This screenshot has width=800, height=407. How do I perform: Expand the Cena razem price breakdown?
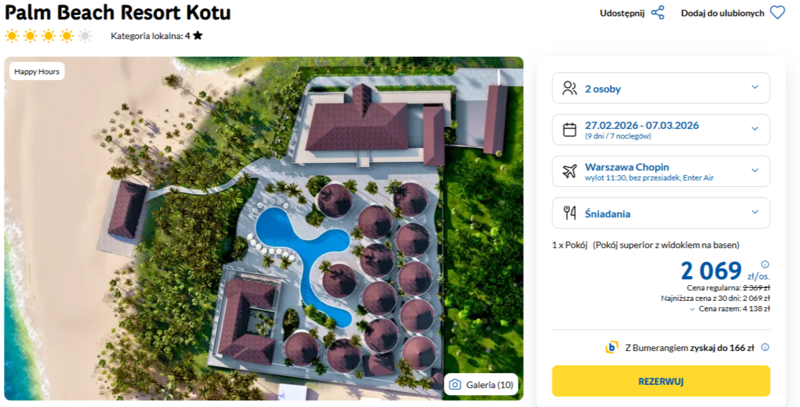coord(694,310)
